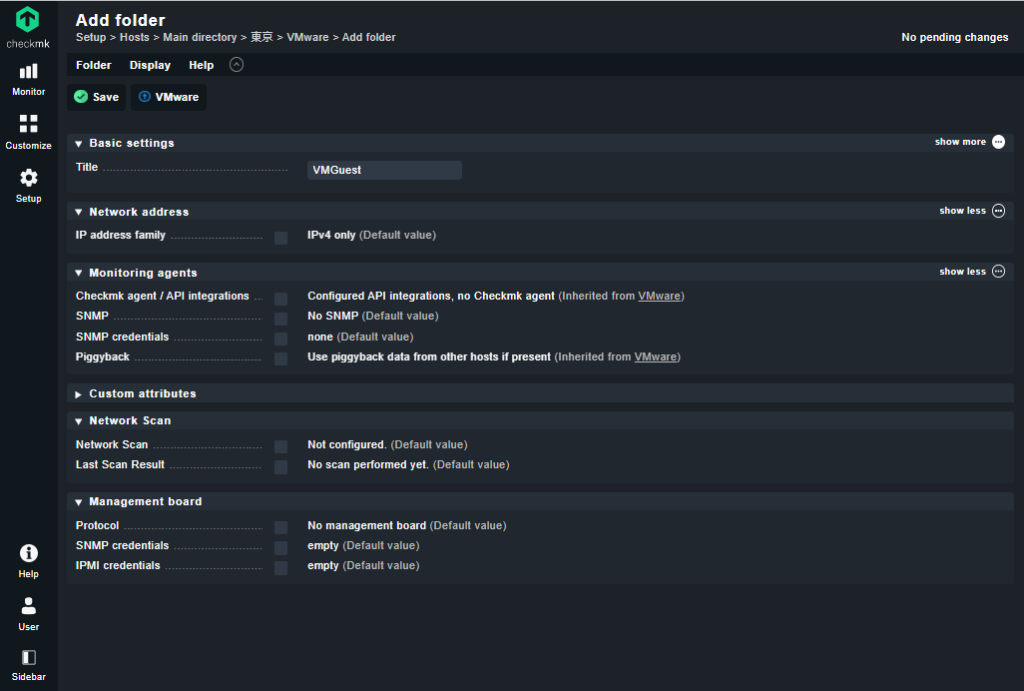Collapse the menu bar with the circle arrow icon
This screenshot has height=691, width=1024.
[x=236, y=65]
